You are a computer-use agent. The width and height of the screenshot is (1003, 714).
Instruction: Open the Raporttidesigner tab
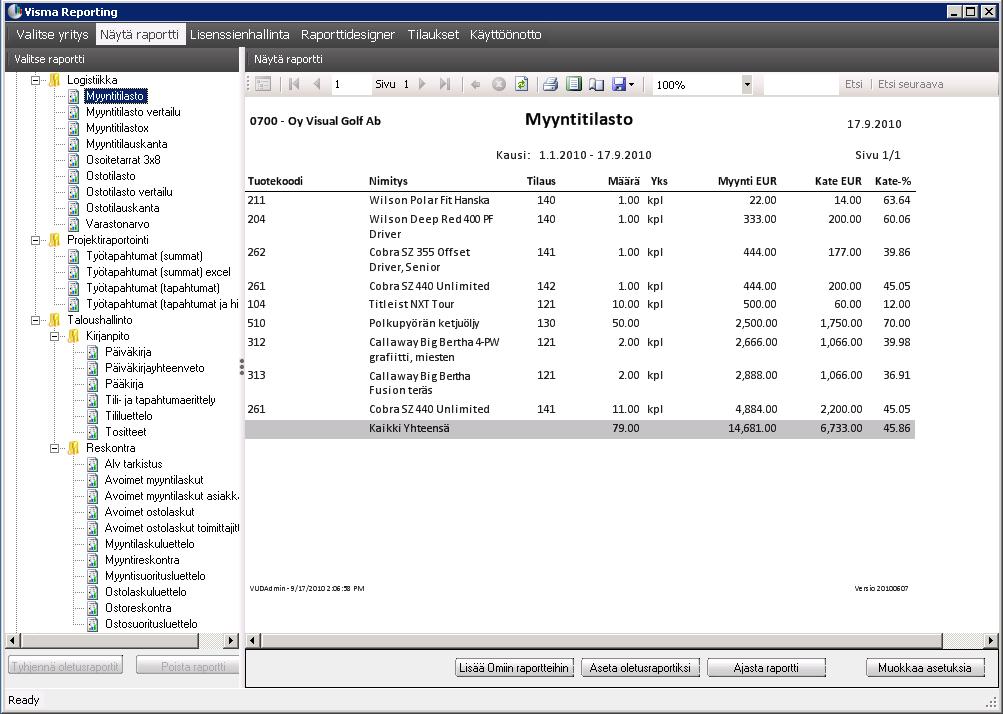click(348, 35)
